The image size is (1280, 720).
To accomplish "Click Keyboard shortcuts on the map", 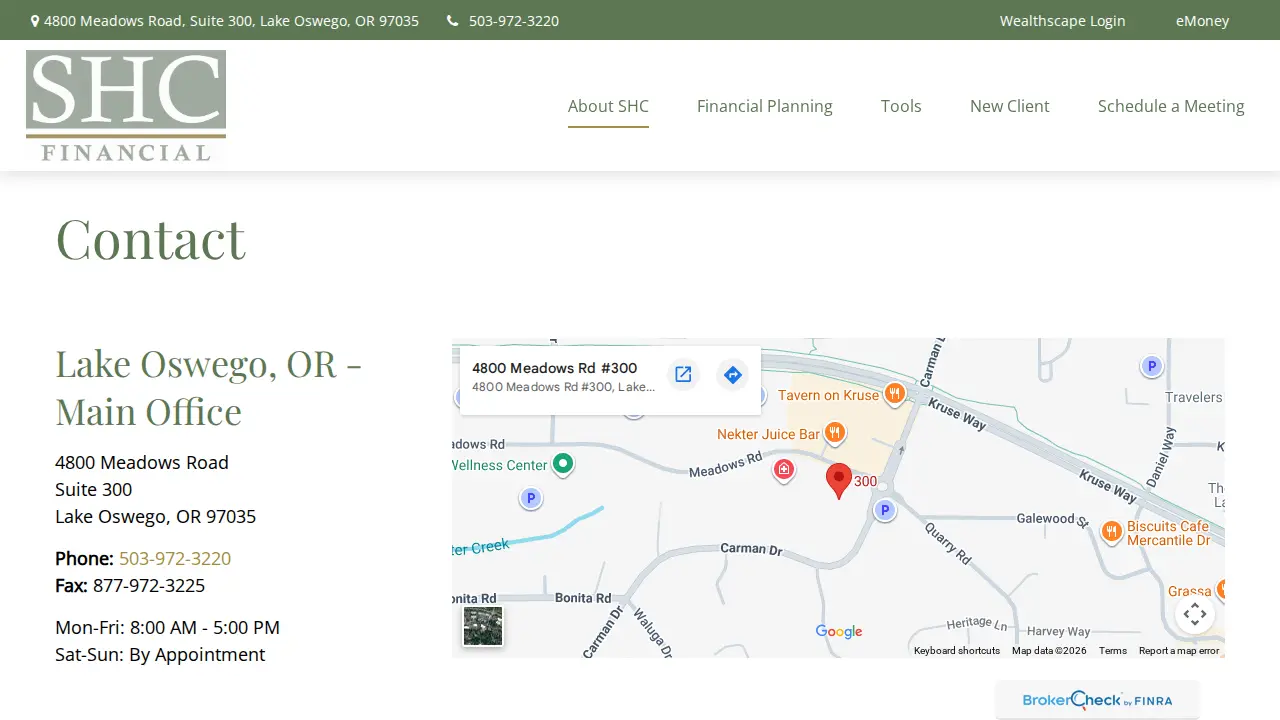I will pyautogui.click(x=957, y=651).
